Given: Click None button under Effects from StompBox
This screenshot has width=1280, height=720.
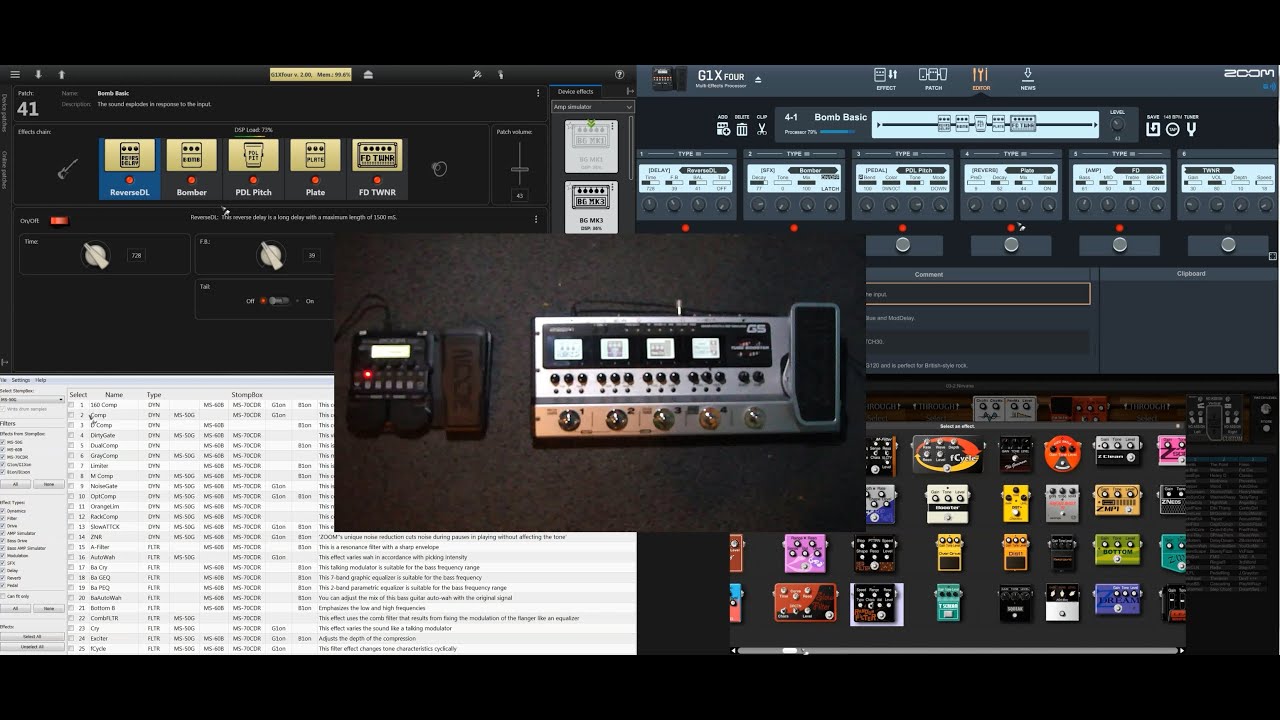Looking at the screenshot, I should (48, 484).
